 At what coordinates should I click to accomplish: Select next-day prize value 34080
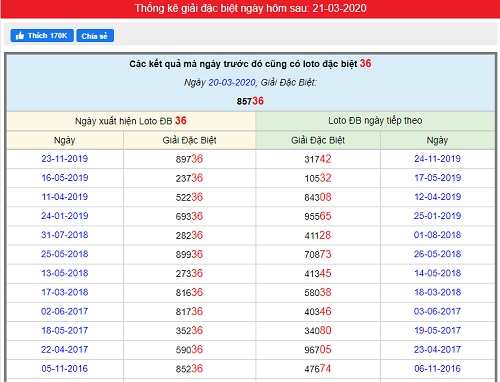coord(318,330)
